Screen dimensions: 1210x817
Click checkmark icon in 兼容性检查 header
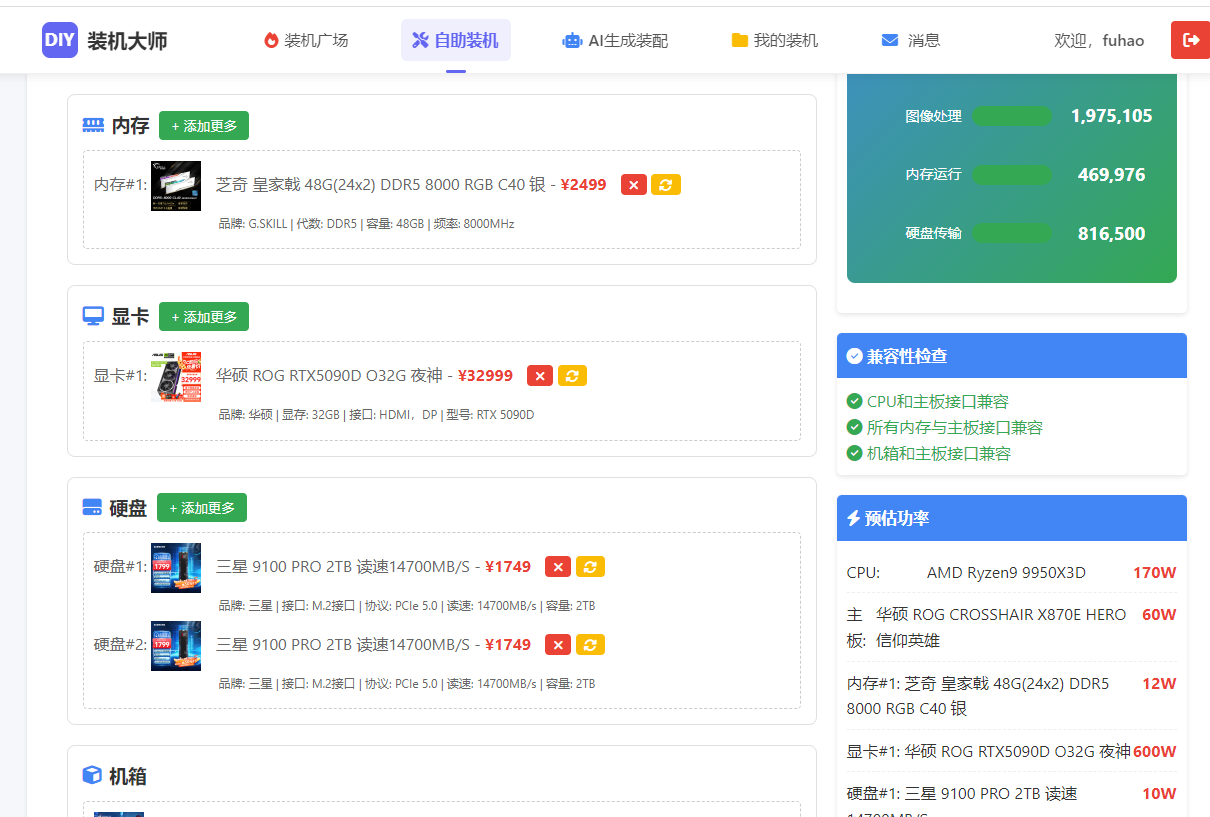click(x=854, y=356)
